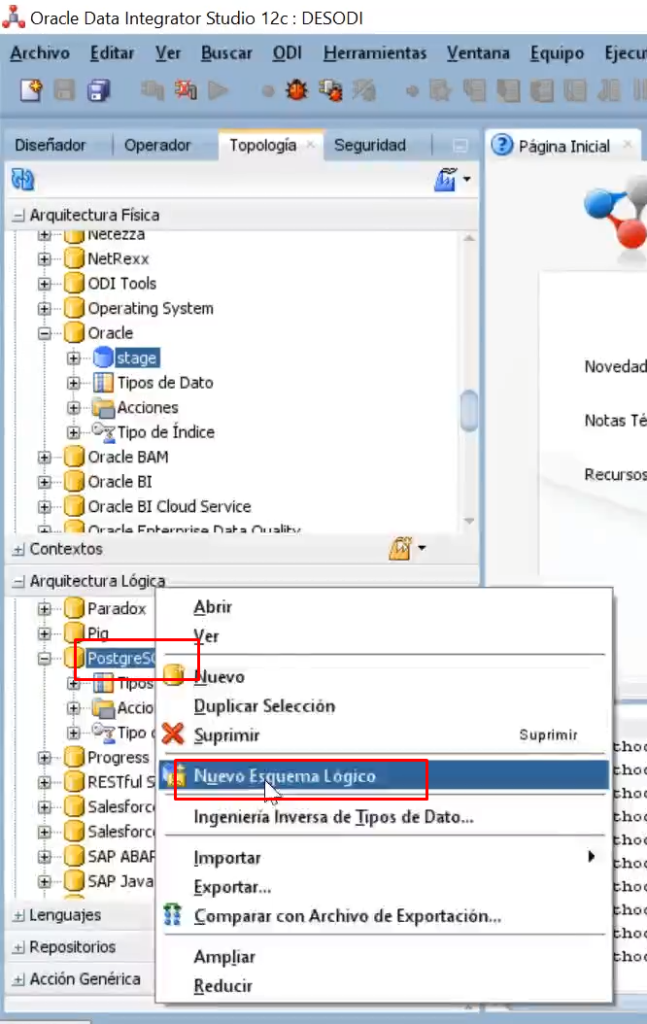This screenshot has height=1024, width=647.
Task: Expand the Operating System node
Action: tap(44, 308)
